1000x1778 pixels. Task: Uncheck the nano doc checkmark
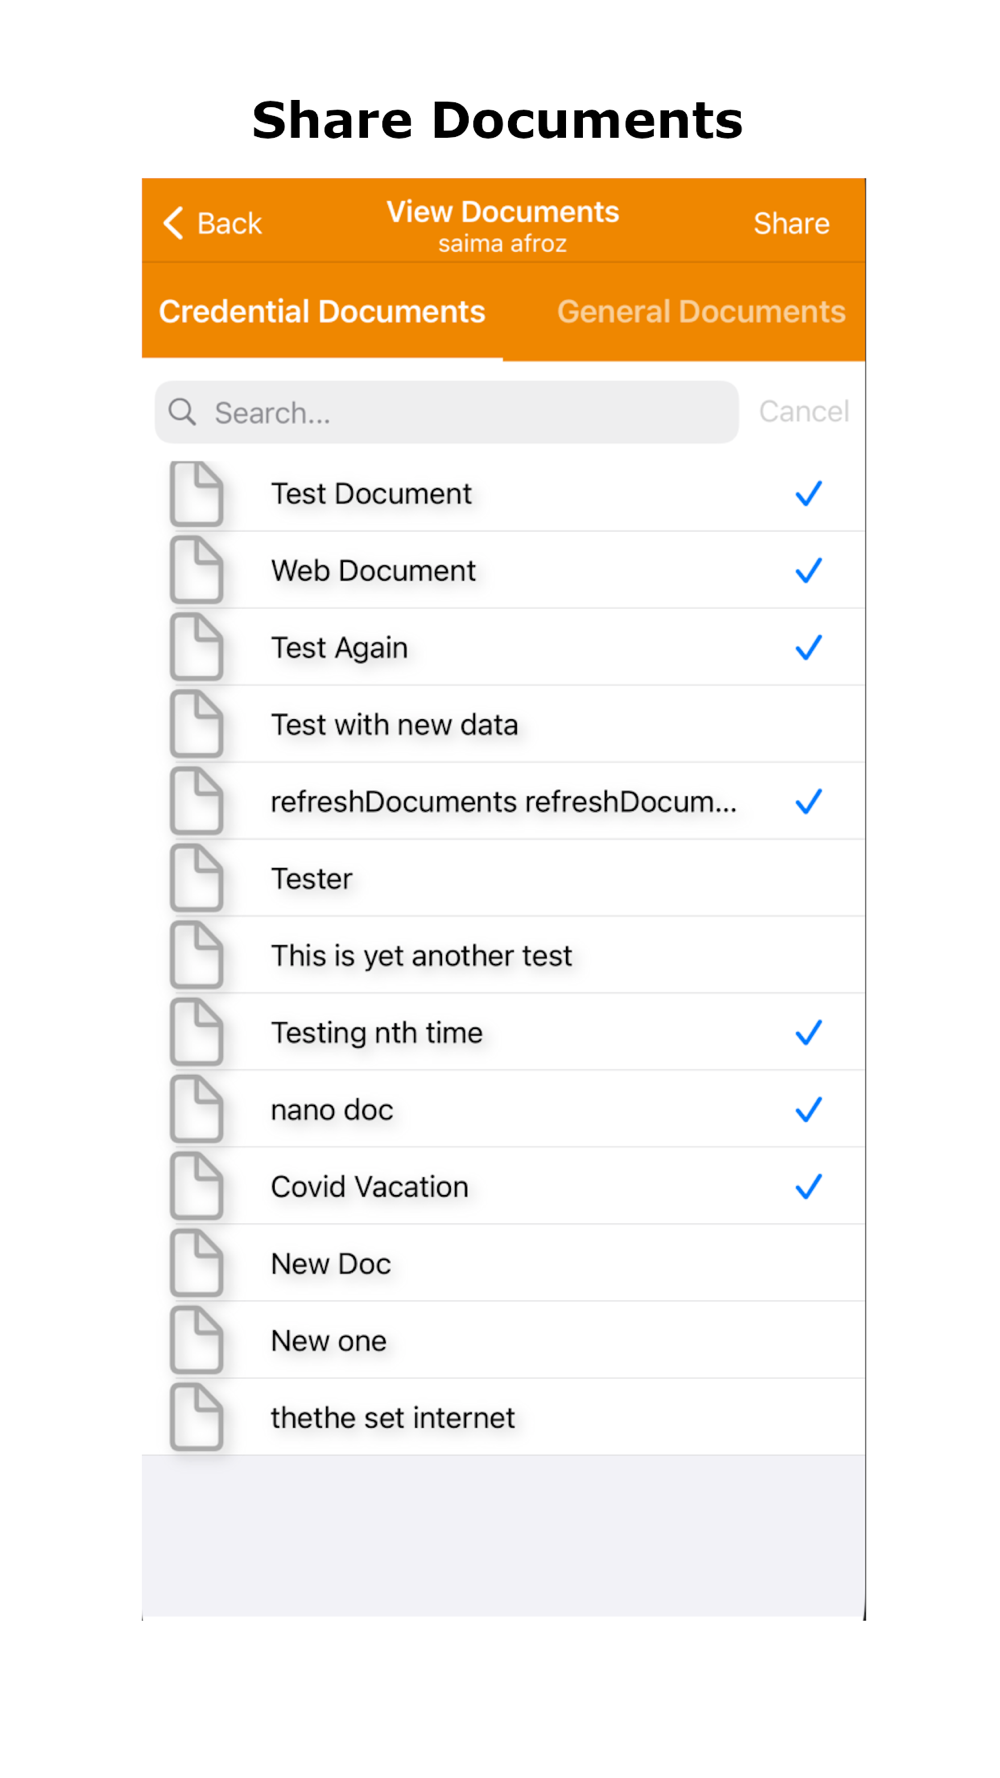coord(808,1109)
